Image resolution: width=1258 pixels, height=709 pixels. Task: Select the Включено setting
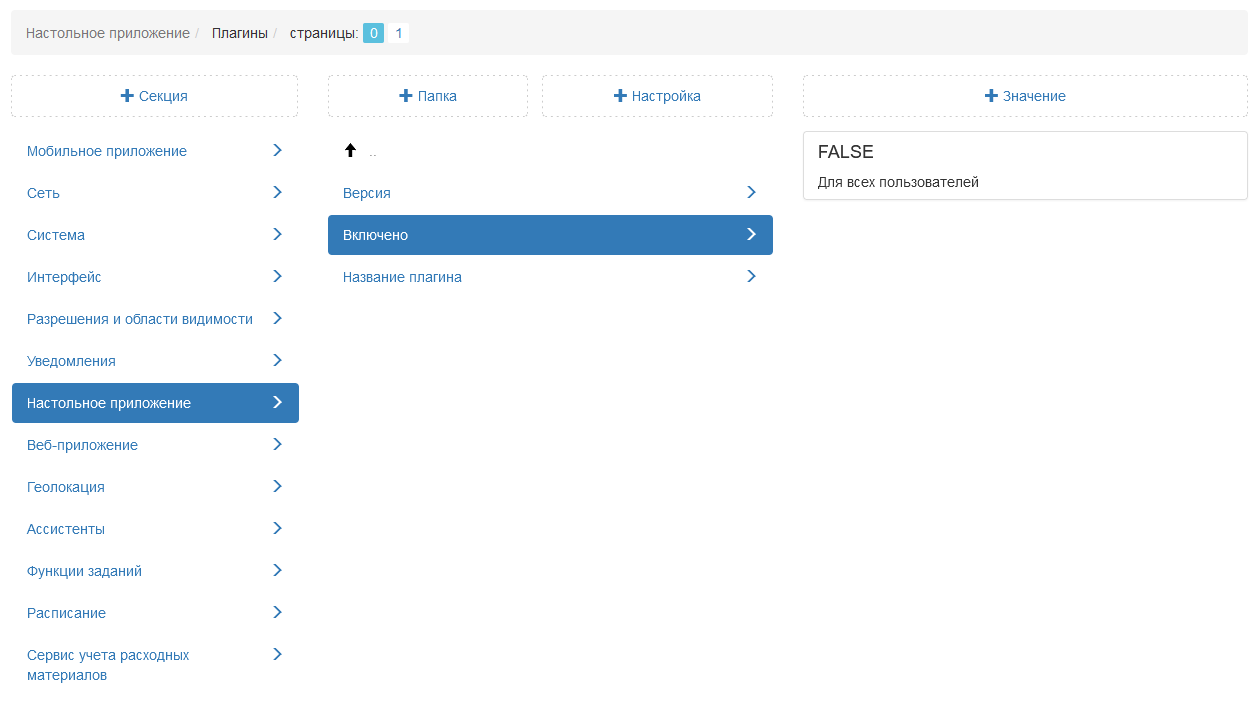(x=550, y=235)
